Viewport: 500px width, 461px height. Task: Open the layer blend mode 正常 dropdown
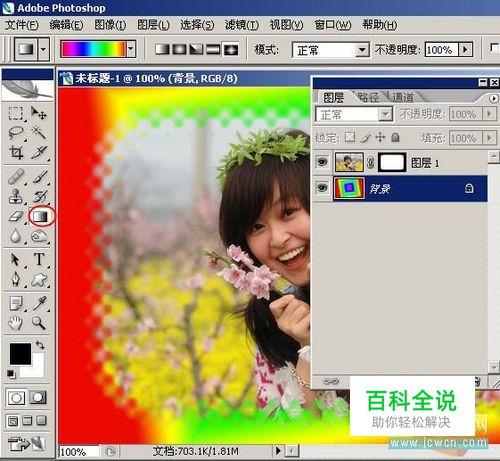[354, 114]
